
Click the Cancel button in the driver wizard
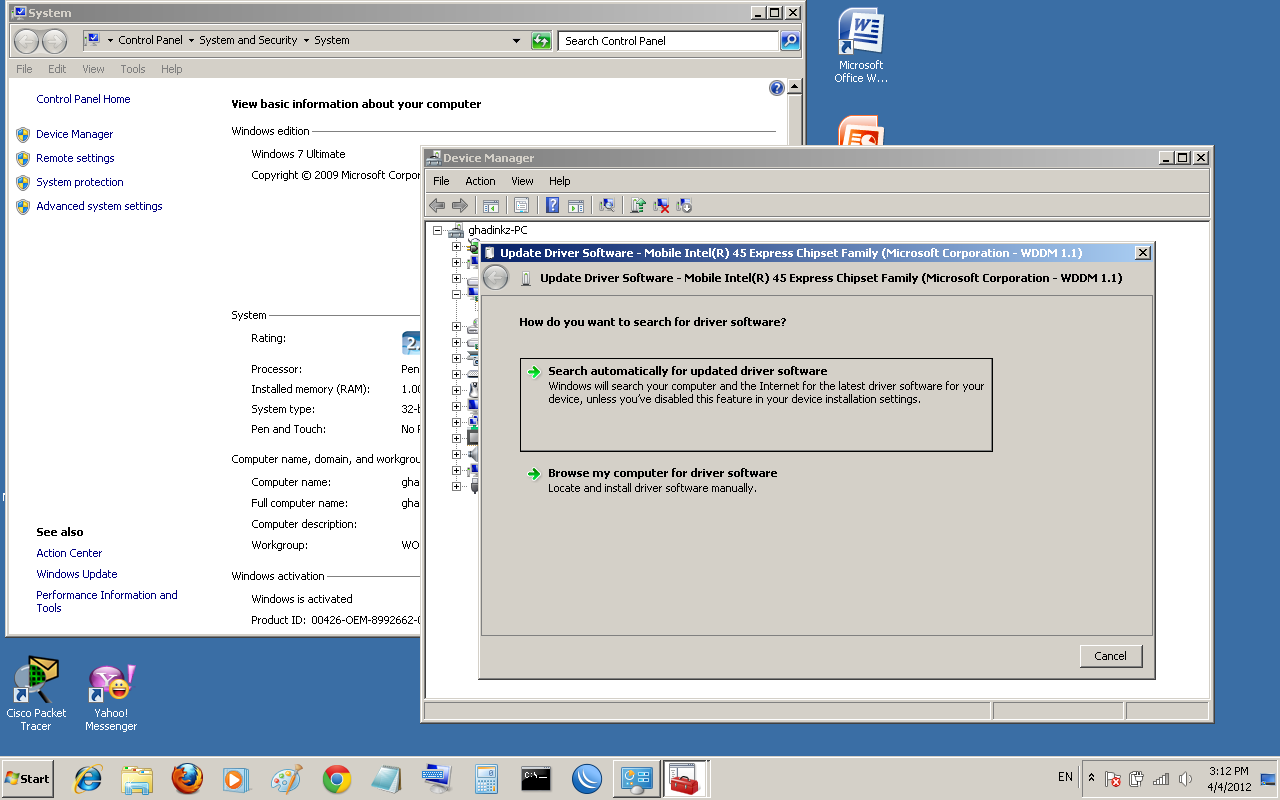pyautogui.click(x=1110, y=656)
